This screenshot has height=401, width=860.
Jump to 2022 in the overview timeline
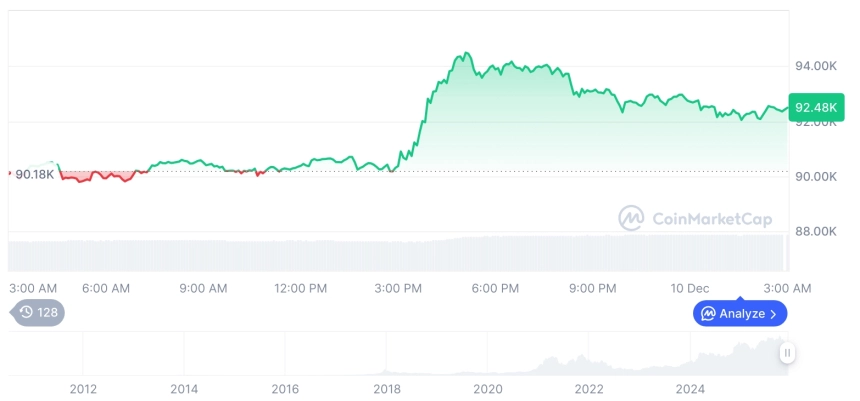[589, 388]
